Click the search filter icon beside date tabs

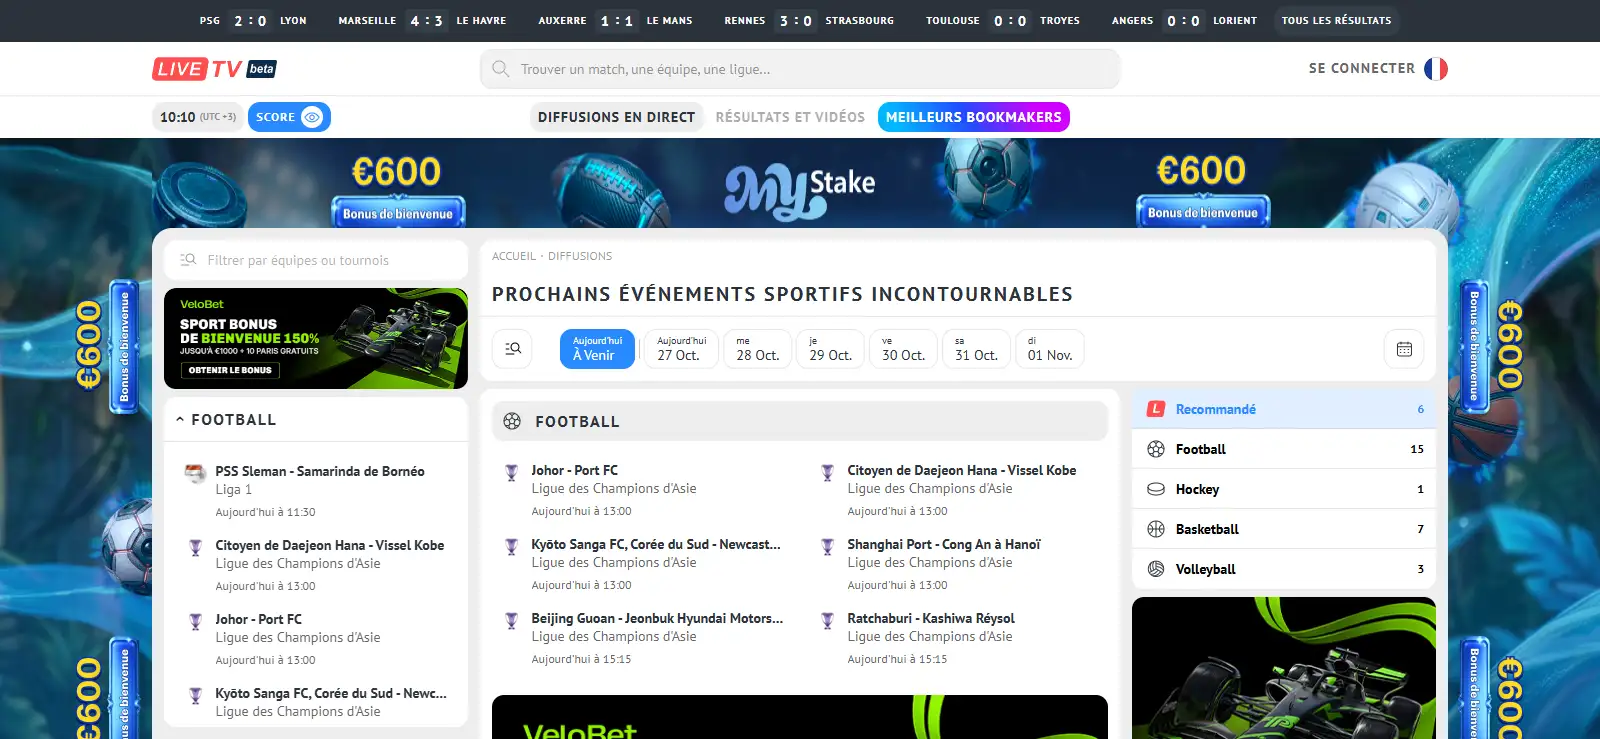tap(513, 349)
